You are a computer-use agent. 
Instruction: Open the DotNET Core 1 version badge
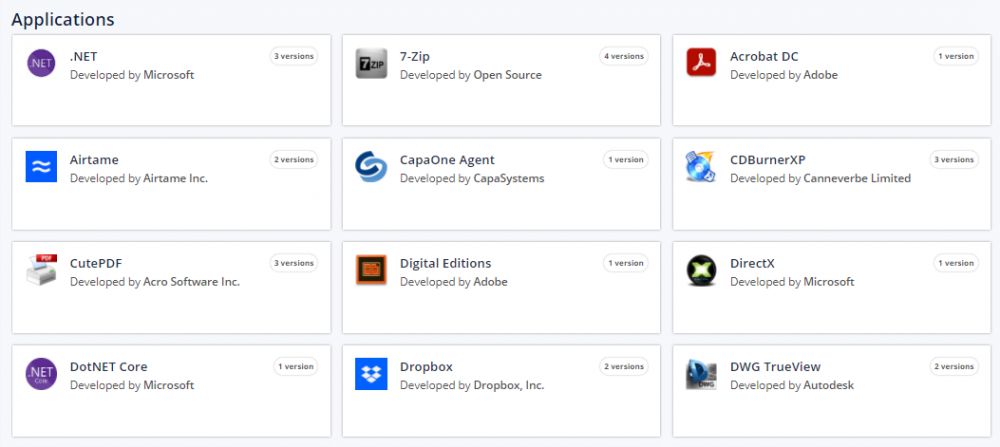295,367
